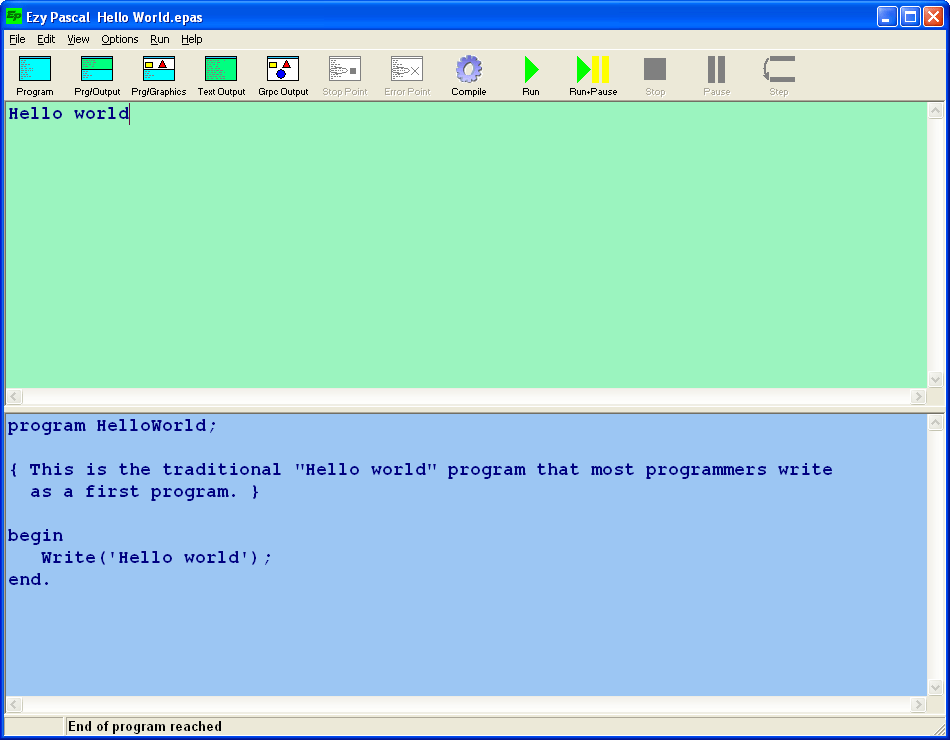Run the current program

(x=531, y=68)
